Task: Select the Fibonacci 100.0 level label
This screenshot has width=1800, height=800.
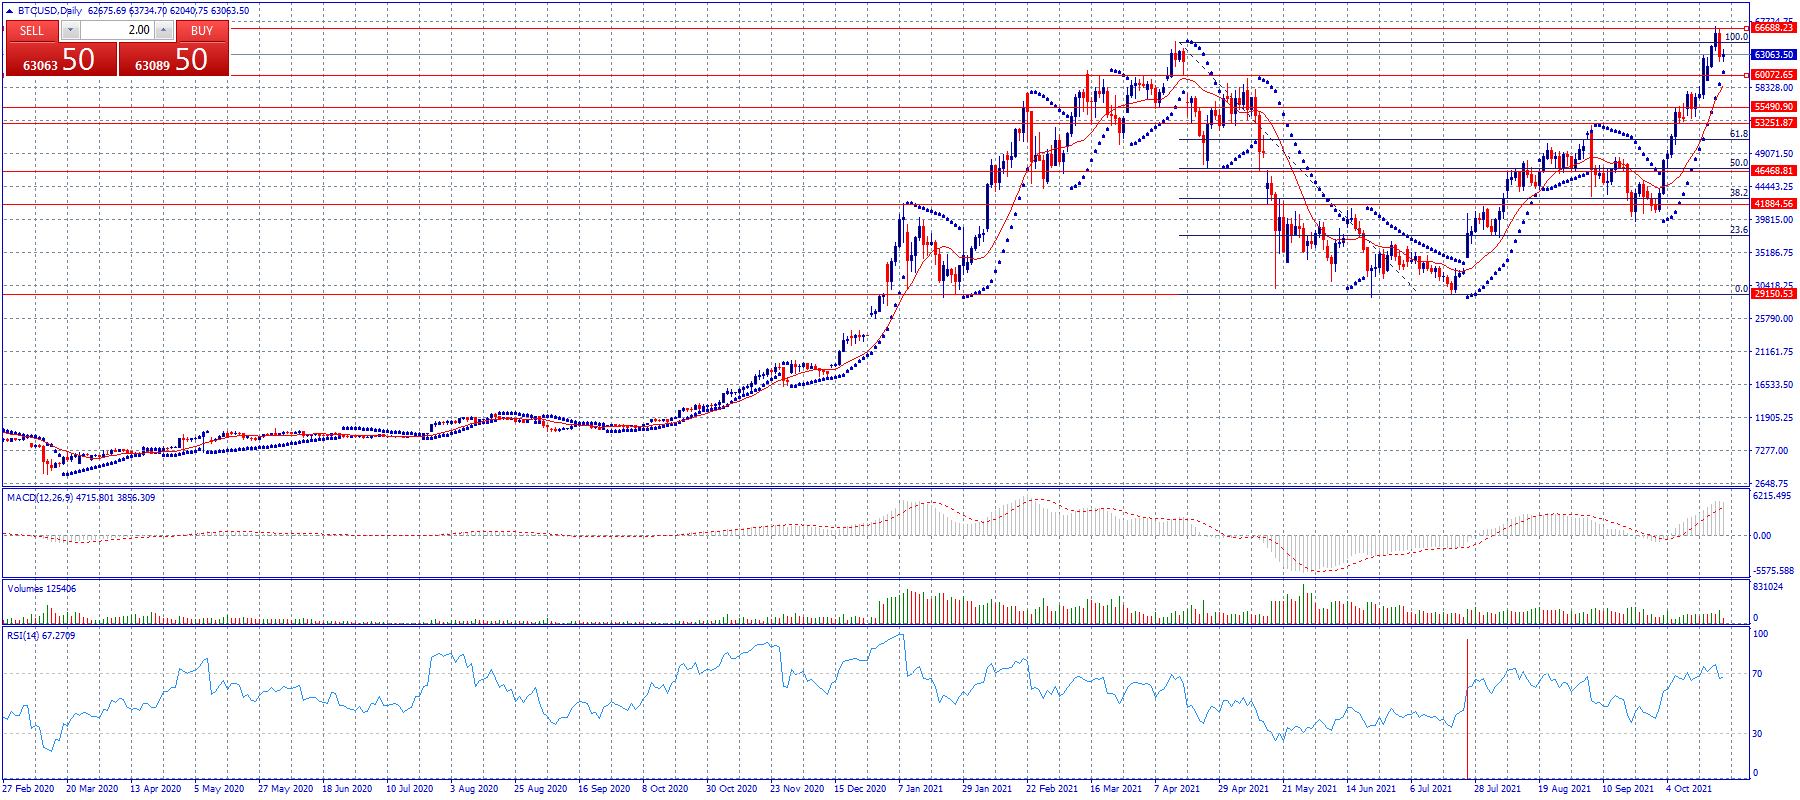Action: point(1736,37)
